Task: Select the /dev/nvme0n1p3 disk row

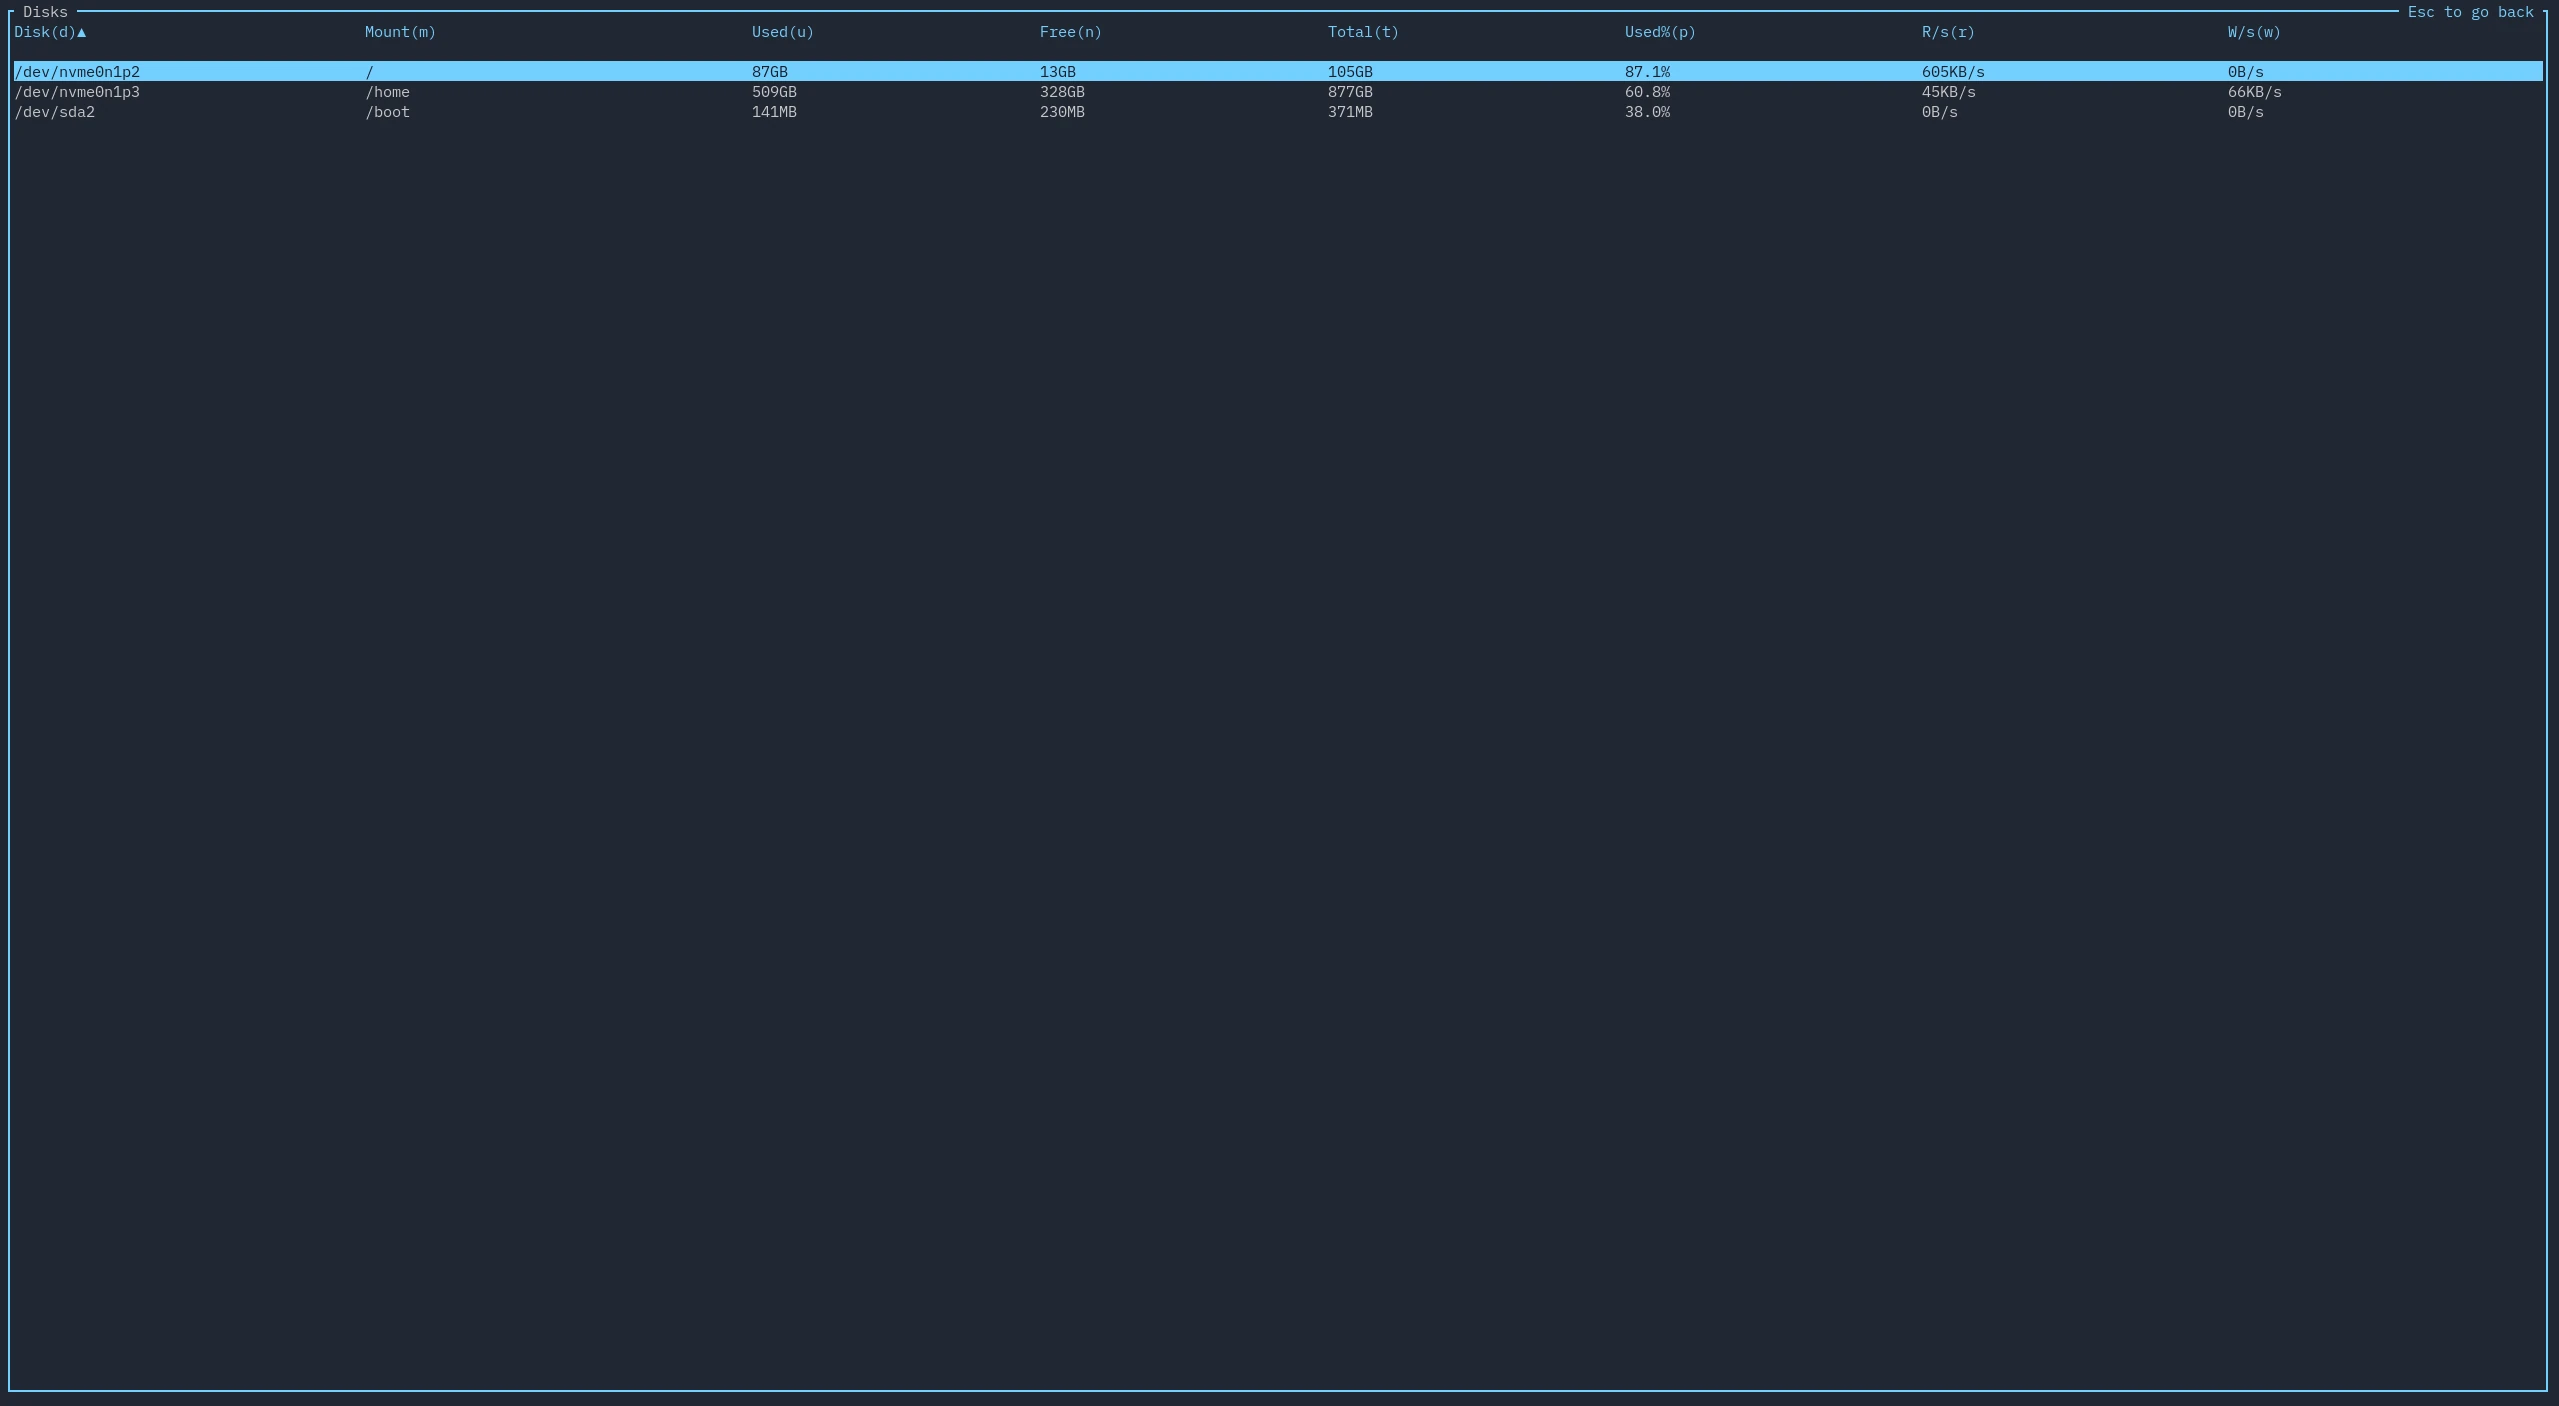Action: pyautogui.click(x=77, y=92)
